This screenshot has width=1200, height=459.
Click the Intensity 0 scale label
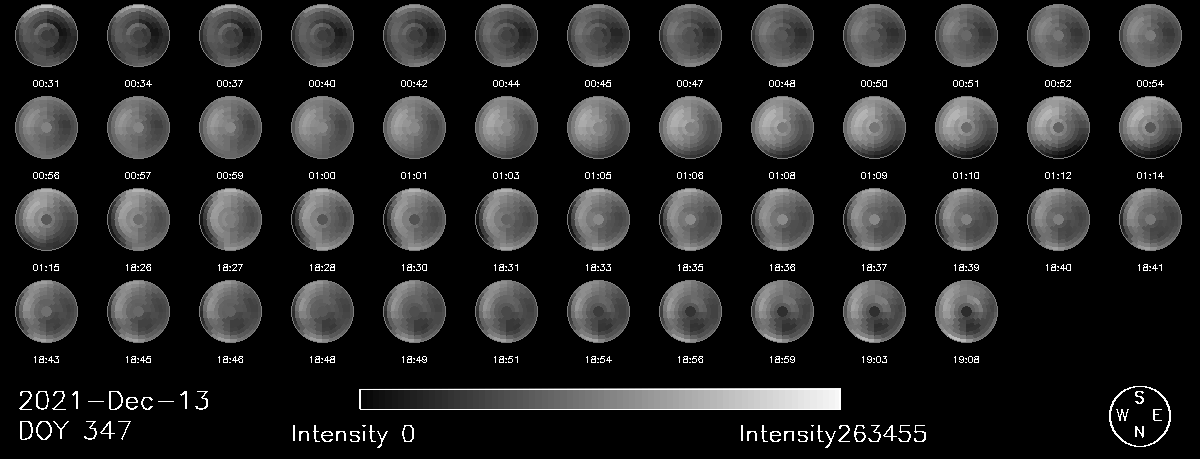tap(353, 434)
